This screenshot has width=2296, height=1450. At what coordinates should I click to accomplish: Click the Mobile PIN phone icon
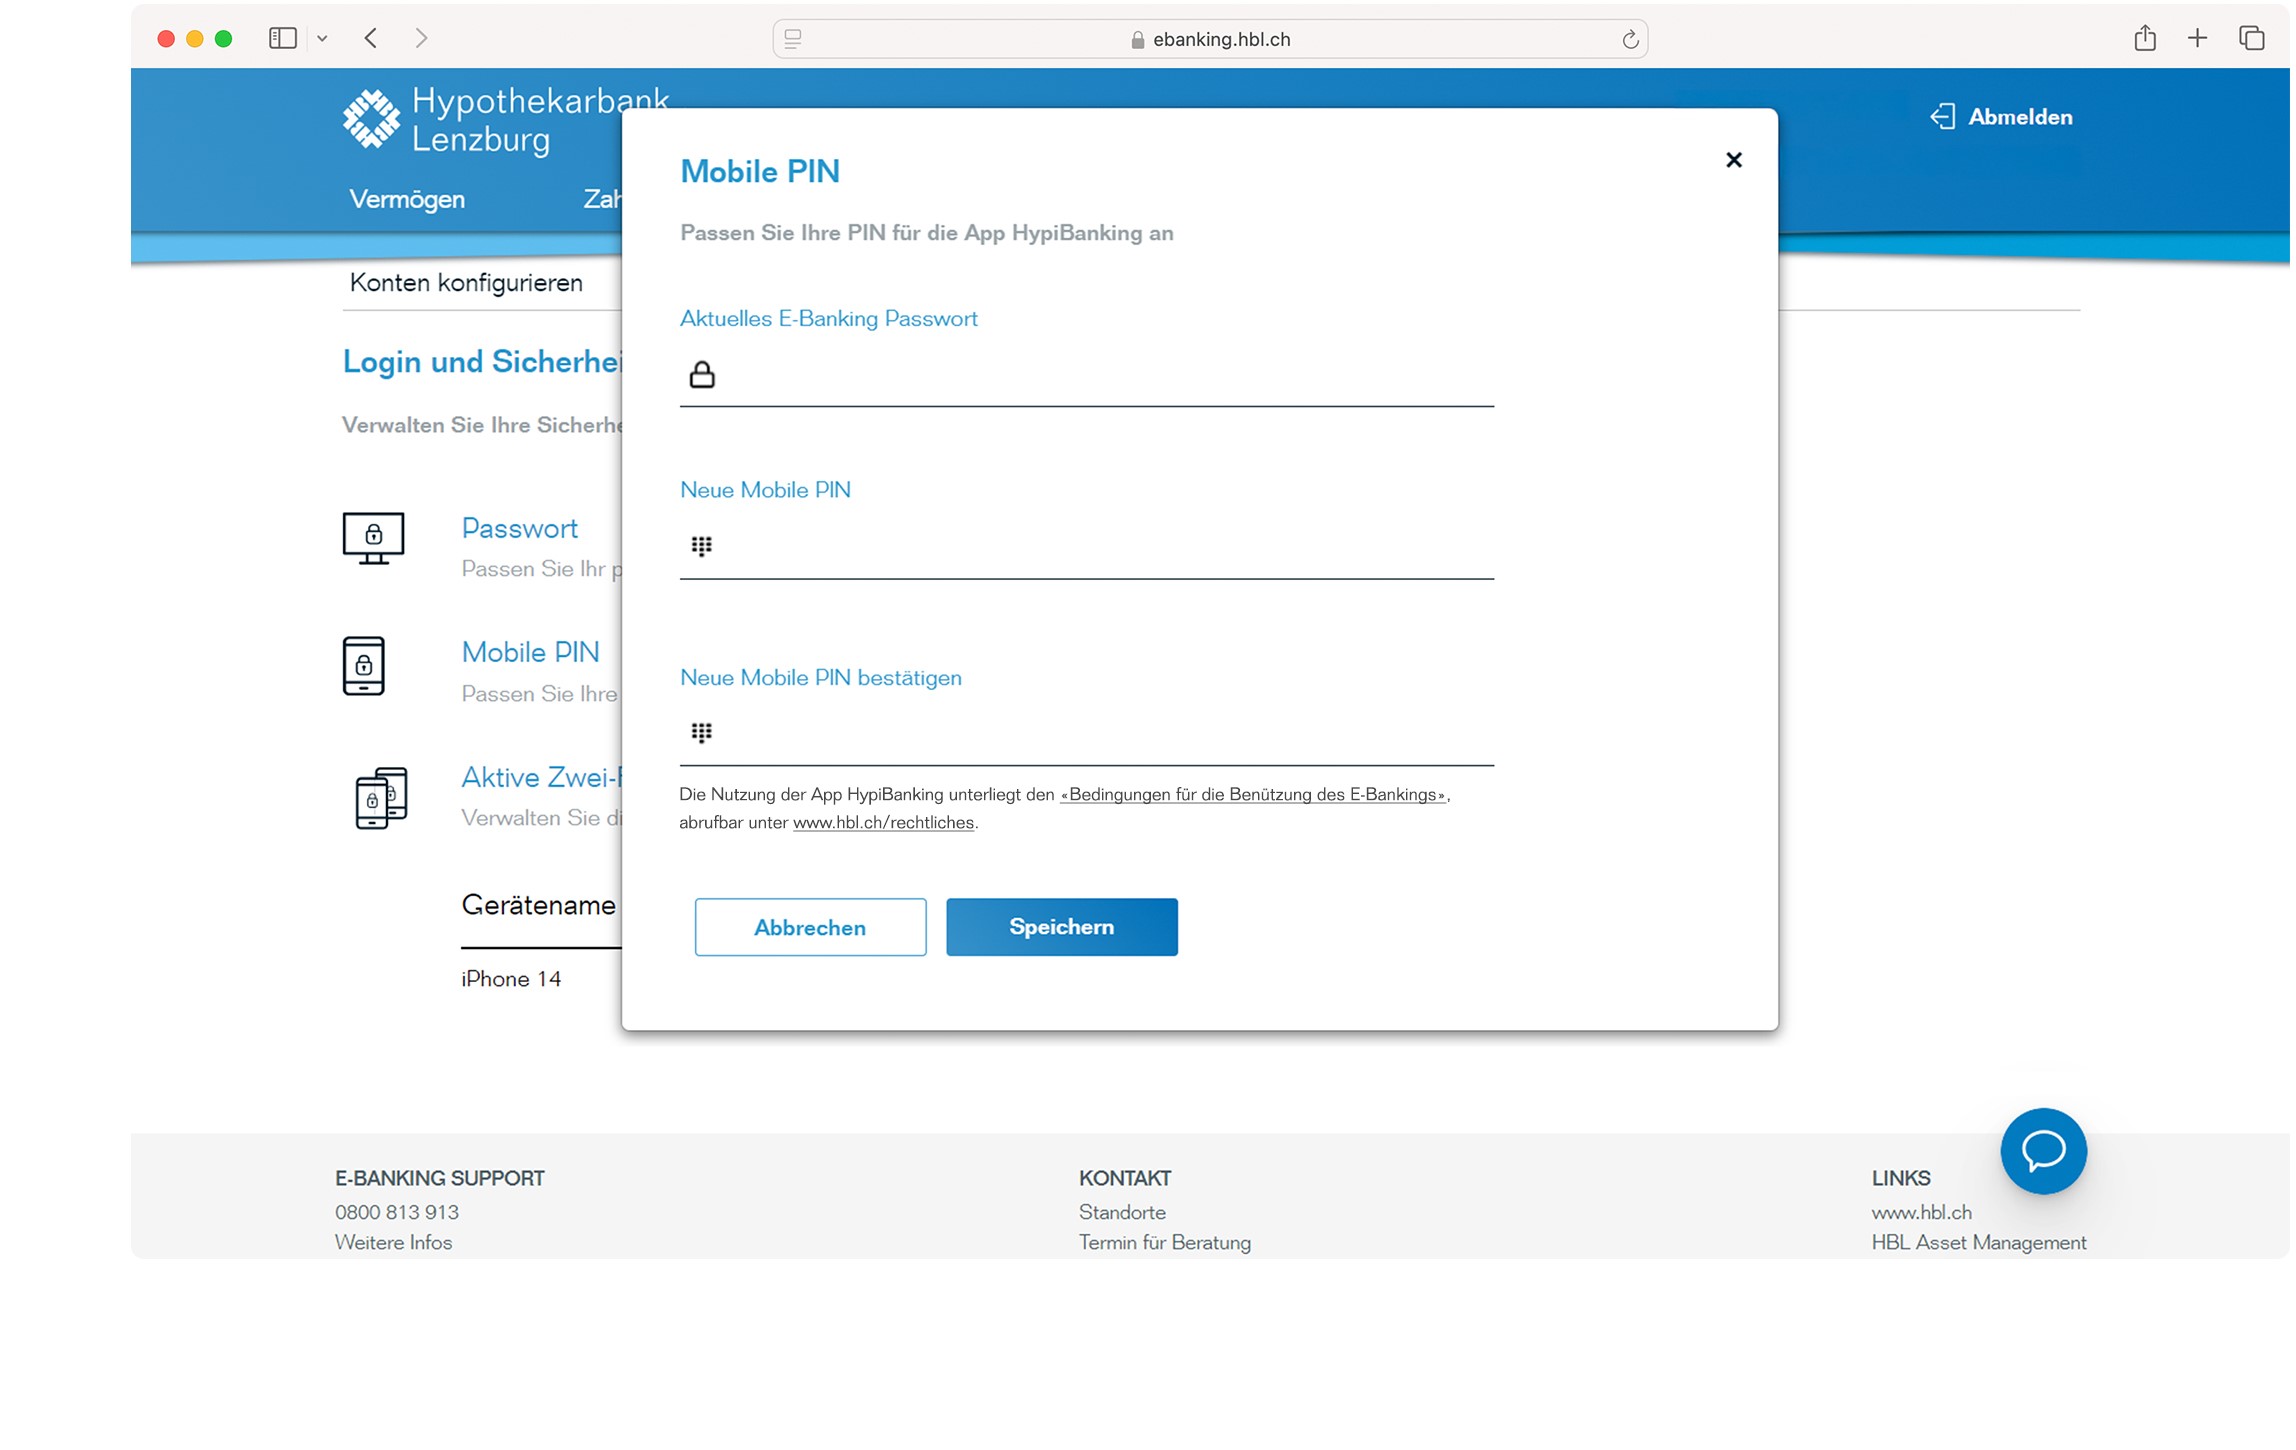364,667
